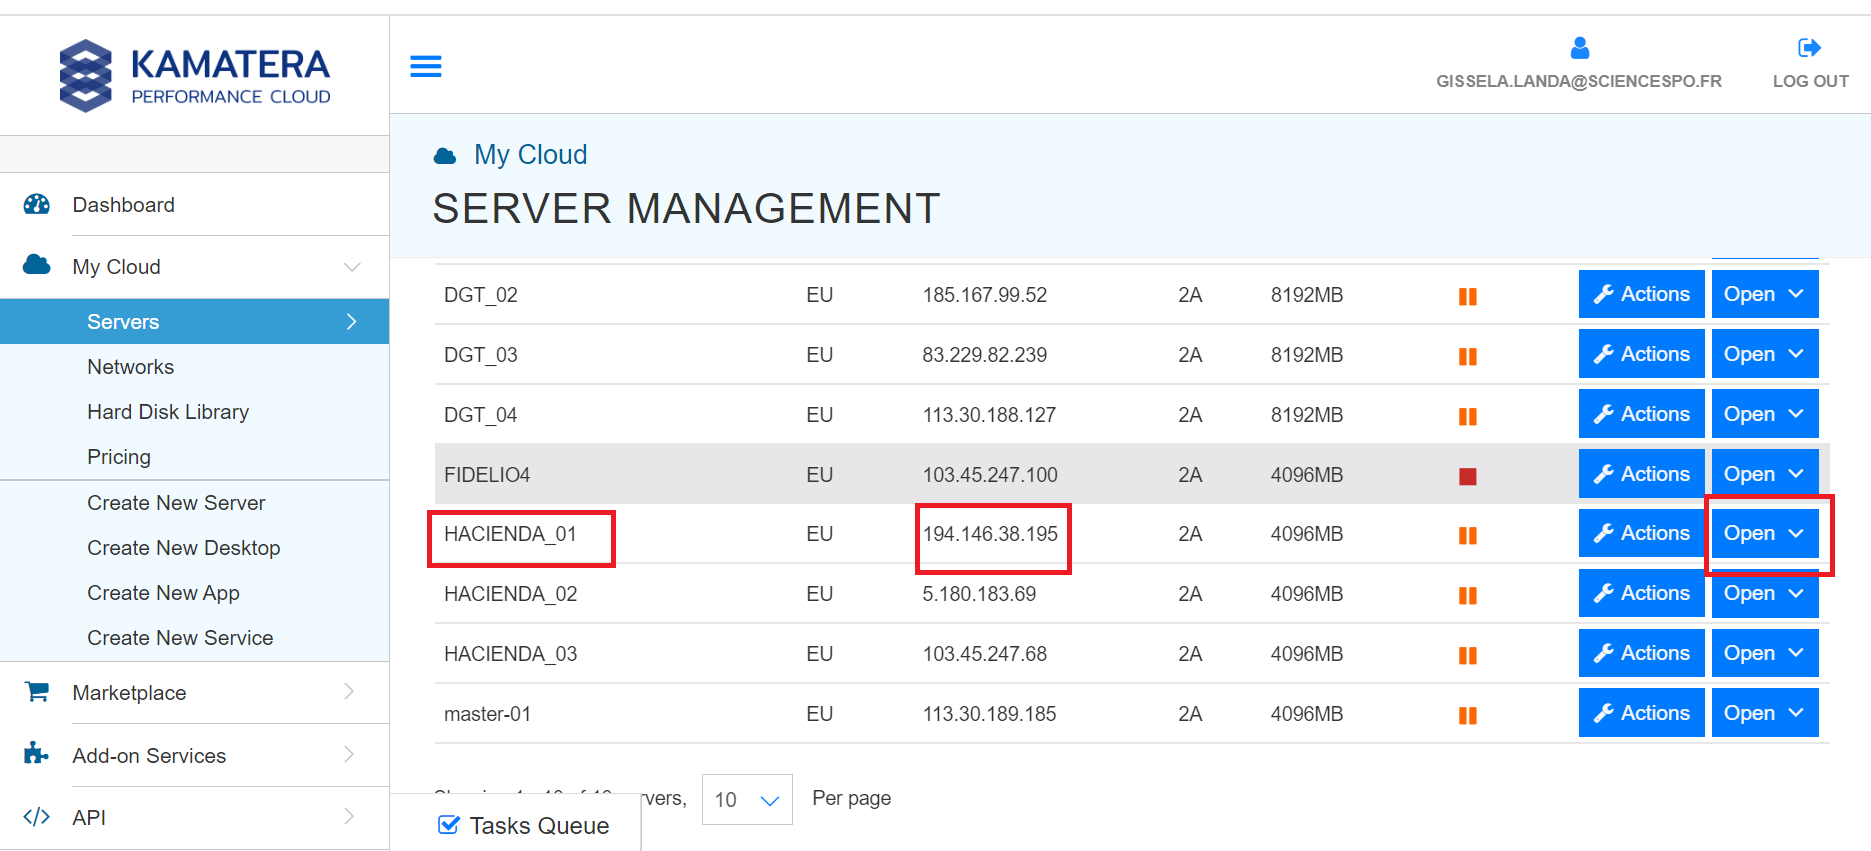The height and width of the screenshot is (851, 1871).
Task: Select Create New App
Action: [163, 593]
